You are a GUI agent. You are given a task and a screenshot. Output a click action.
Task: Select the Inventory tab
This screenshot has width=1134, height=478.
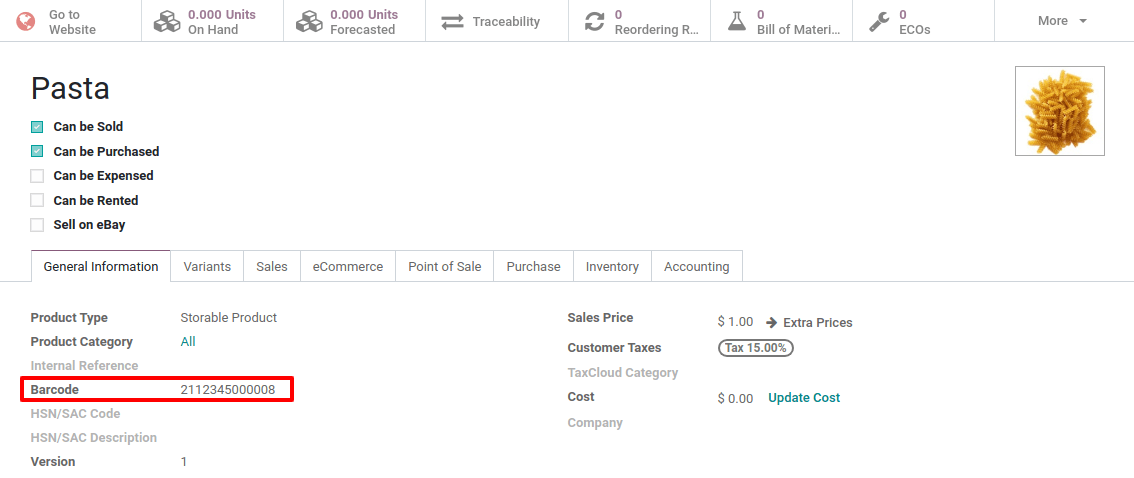612,266
